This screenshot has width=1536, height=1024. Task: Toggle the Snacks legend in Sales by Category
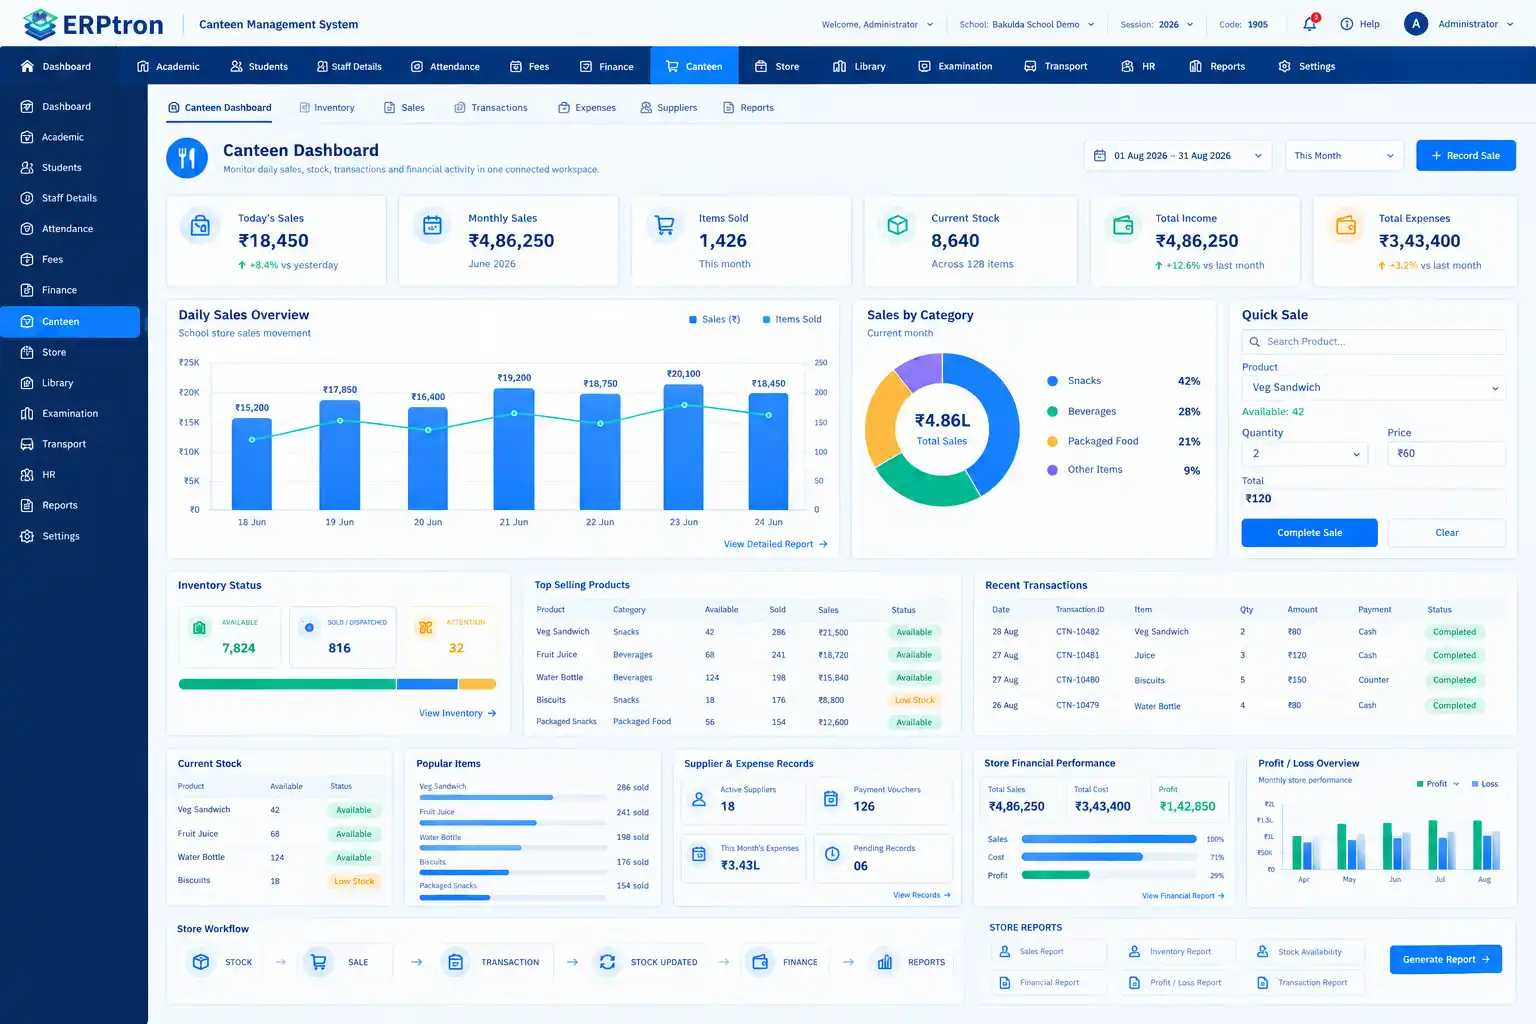[1074, 381]
